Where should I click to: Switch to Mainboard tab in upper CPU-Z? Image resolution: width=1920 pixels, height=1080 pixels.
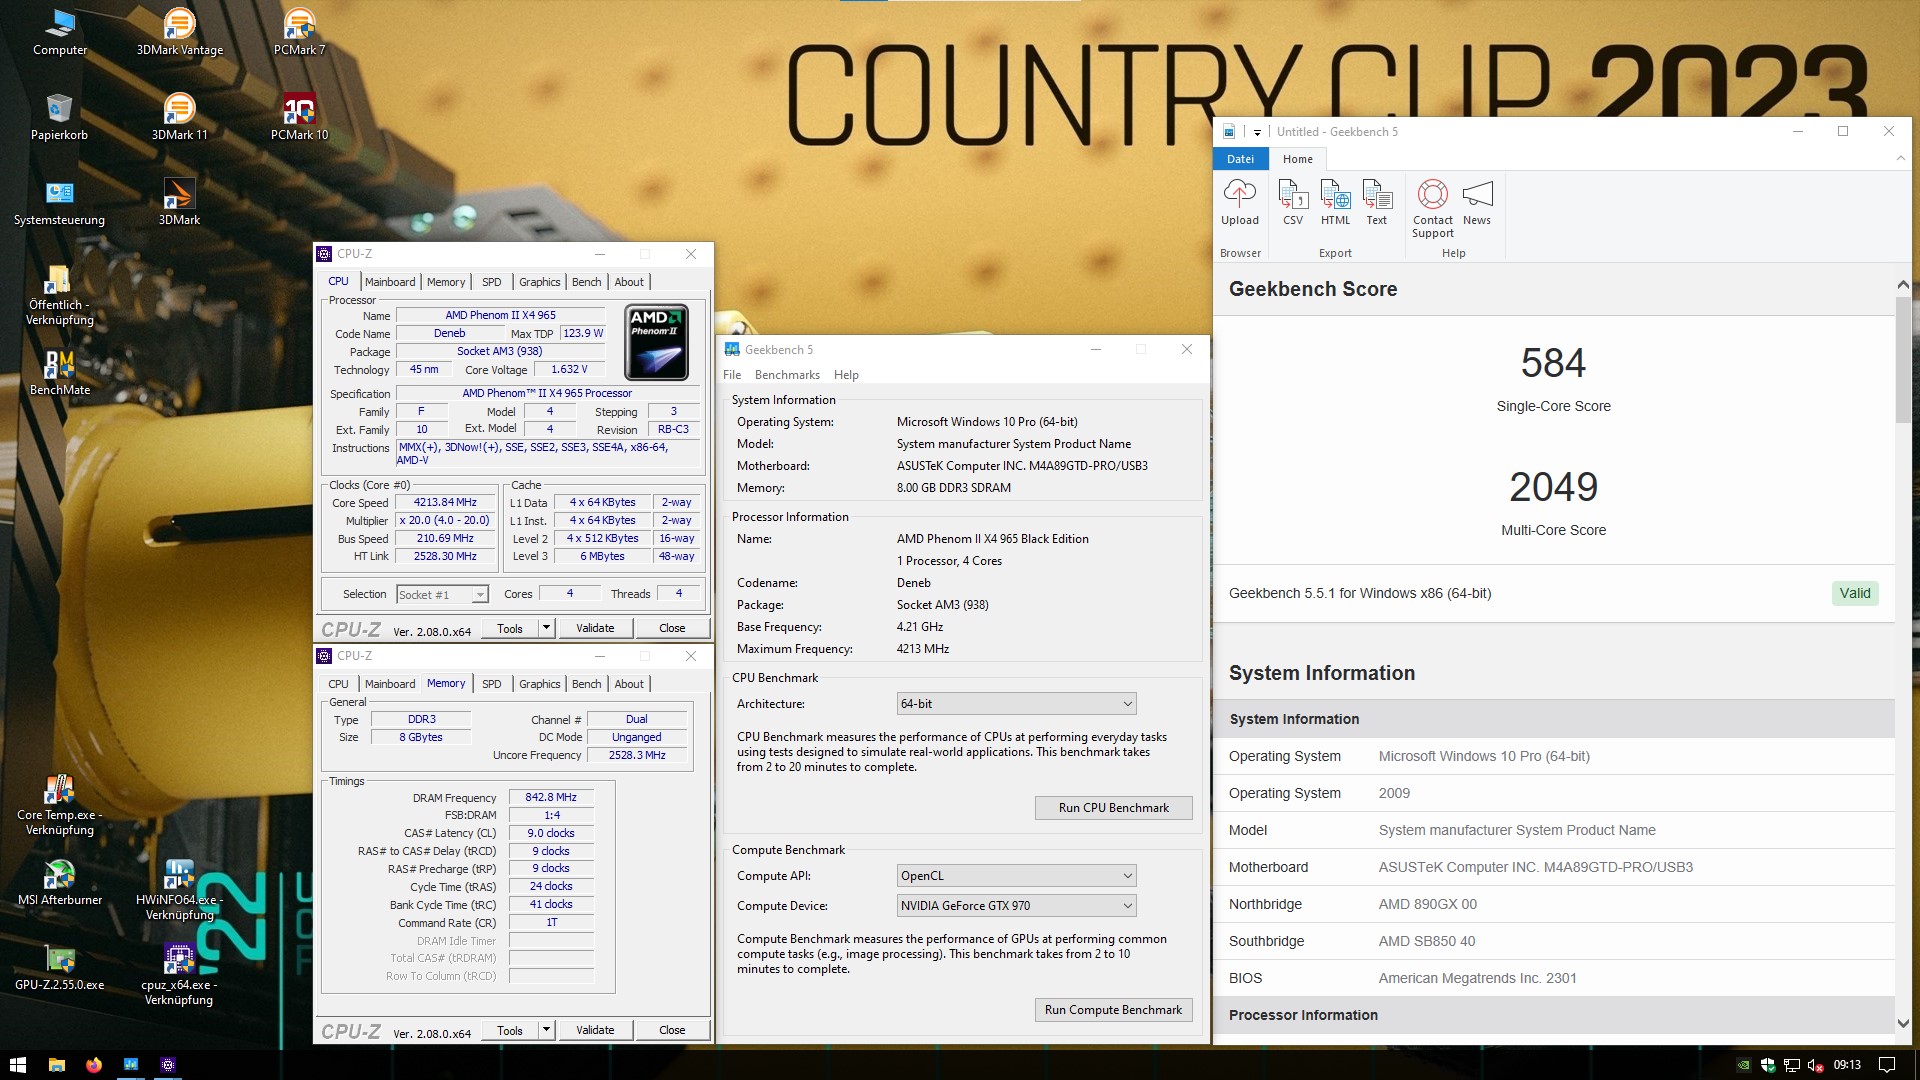390,282
